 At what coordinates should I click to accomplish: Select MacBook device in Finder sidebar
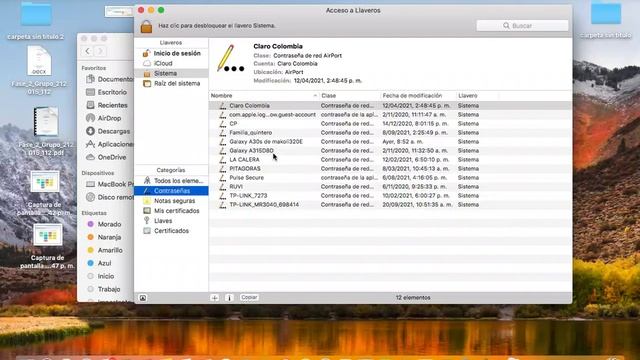(x=109, y=184)
